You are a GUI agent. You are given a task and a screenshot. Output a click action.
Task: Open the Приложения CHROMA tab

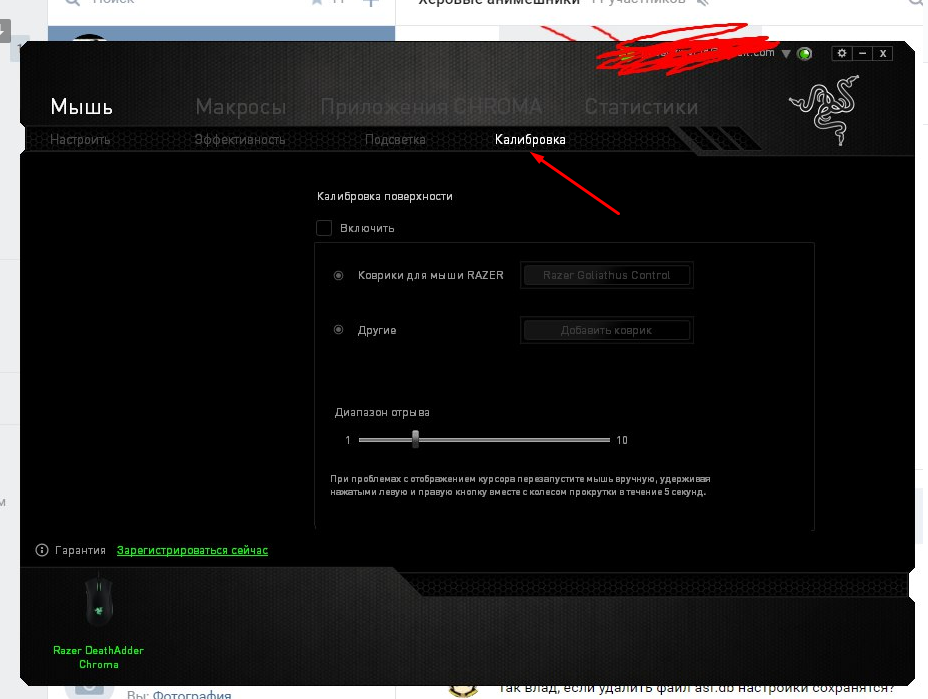tap(431, 107)
